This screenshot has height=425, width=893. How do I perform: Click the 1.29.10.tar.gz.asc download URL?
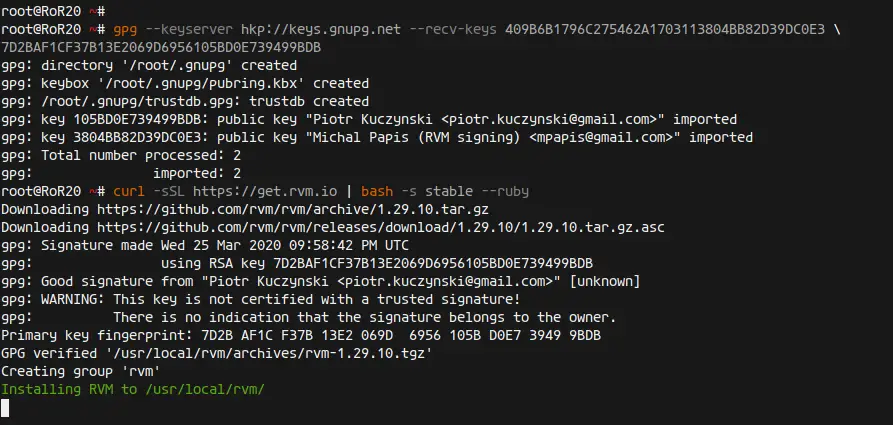click(x=380, y=227)
